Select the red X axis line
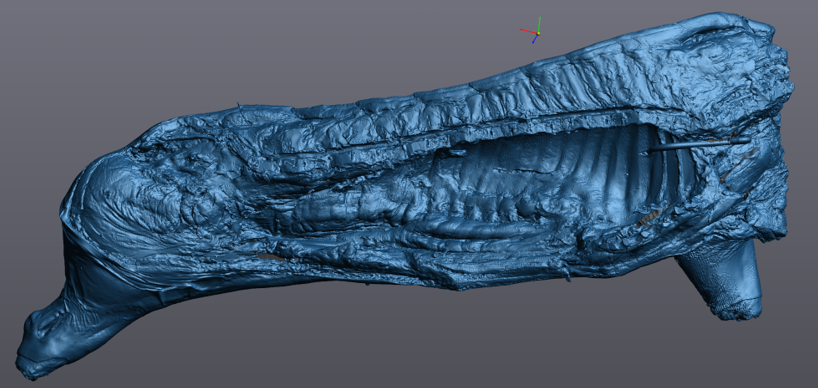Image resolution: width=818 pixels, height=388 pixels. click(528, 31)
